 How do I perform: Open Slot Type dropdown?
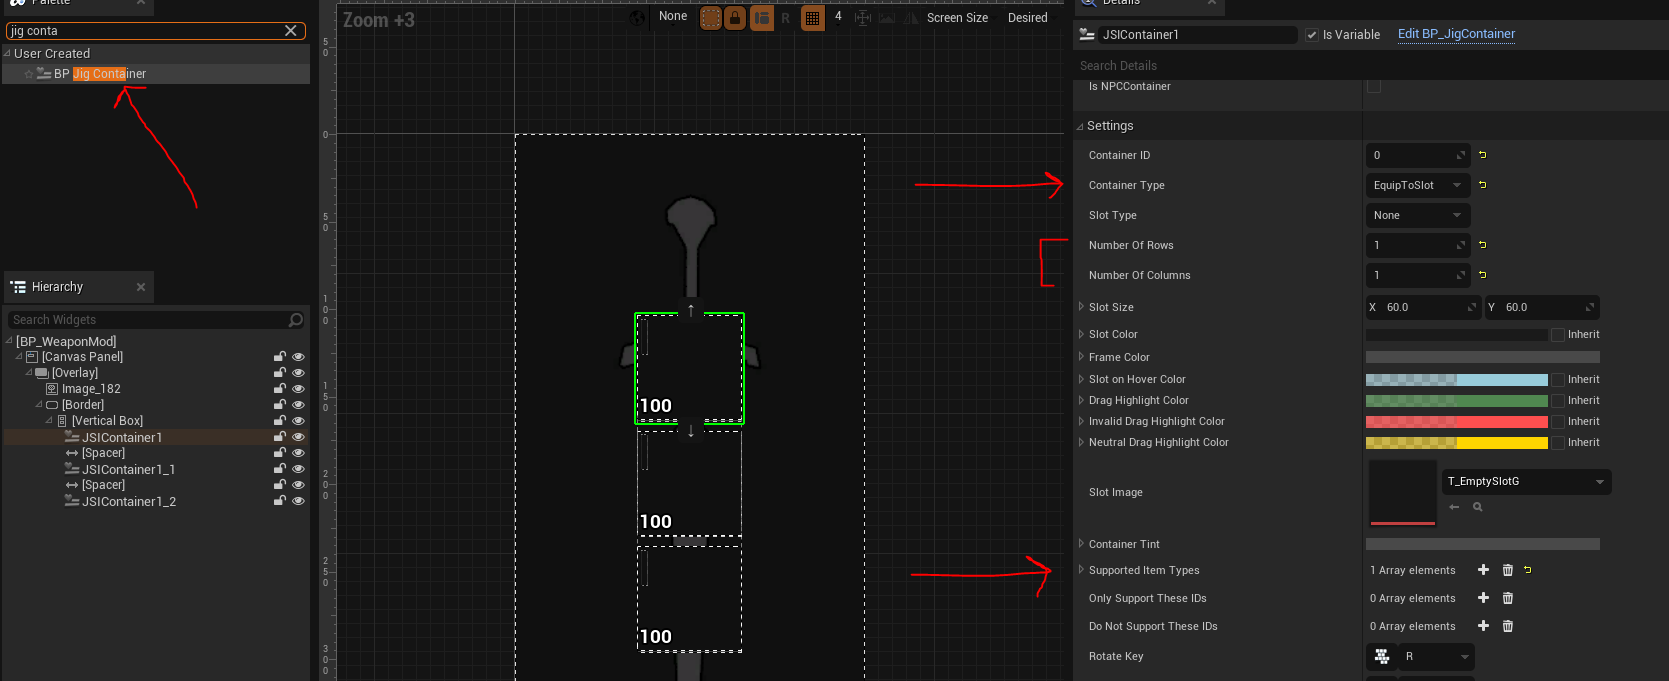pyautogui.click(x=1418, y=215)
